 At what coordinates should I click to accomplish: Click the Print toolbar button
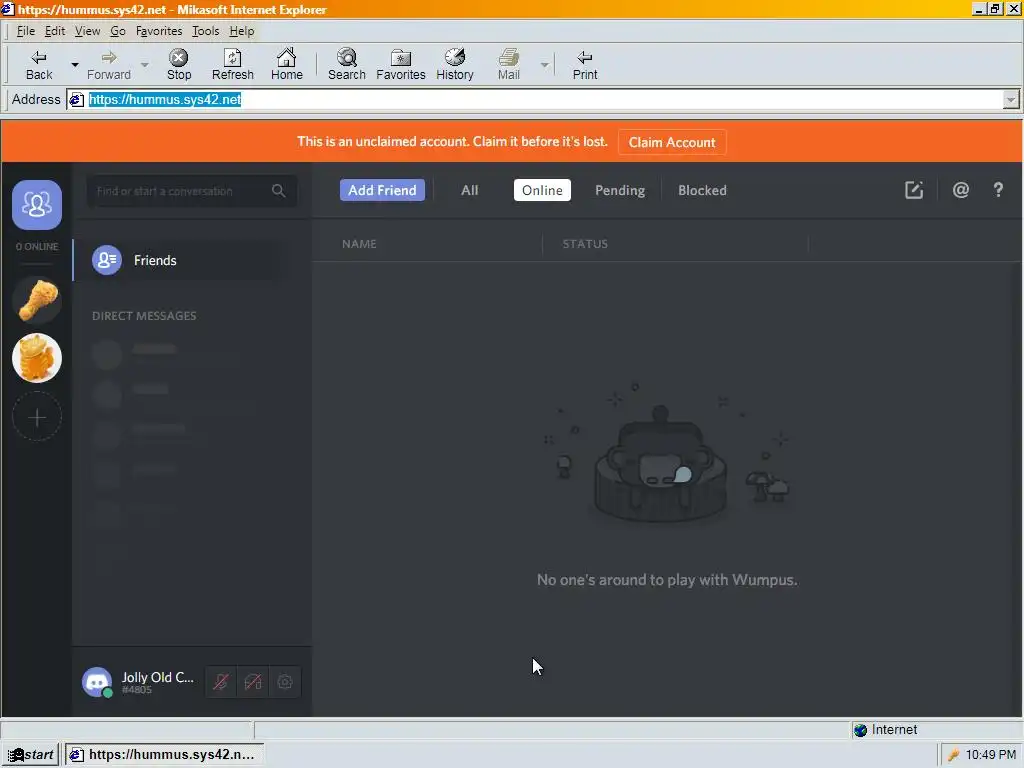(x=584, y=65)
